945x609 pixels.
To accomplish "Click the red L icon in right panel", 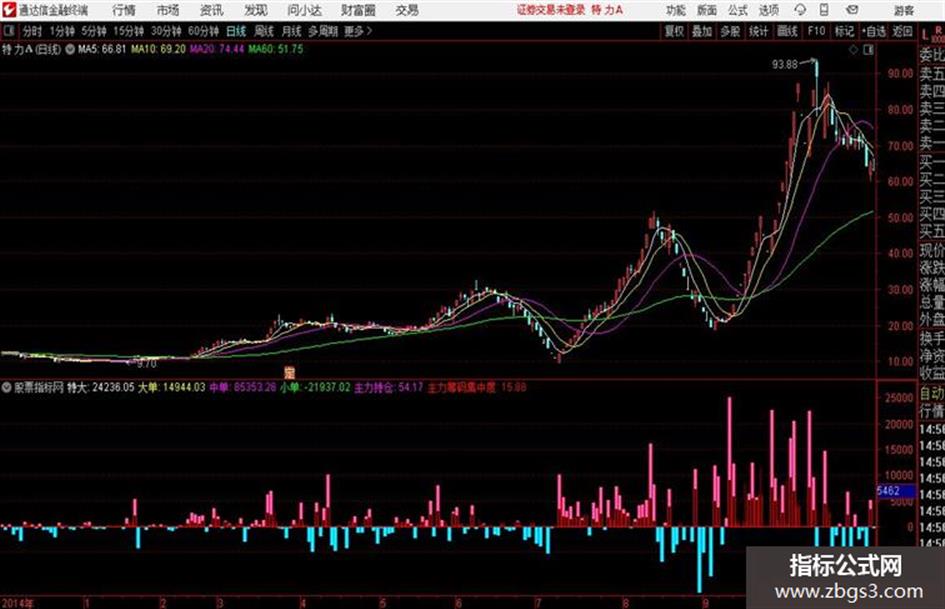I will 925,34.
